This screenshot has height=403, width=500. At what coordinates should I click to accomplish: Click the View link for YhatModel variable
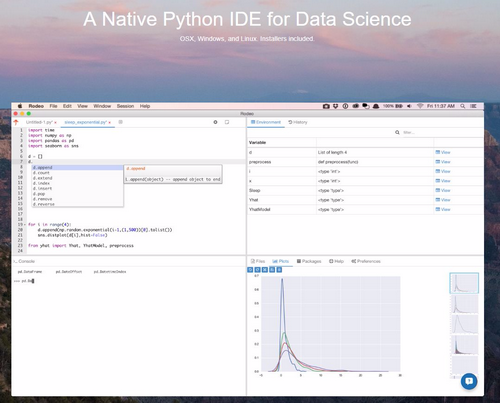click(443, 209)
